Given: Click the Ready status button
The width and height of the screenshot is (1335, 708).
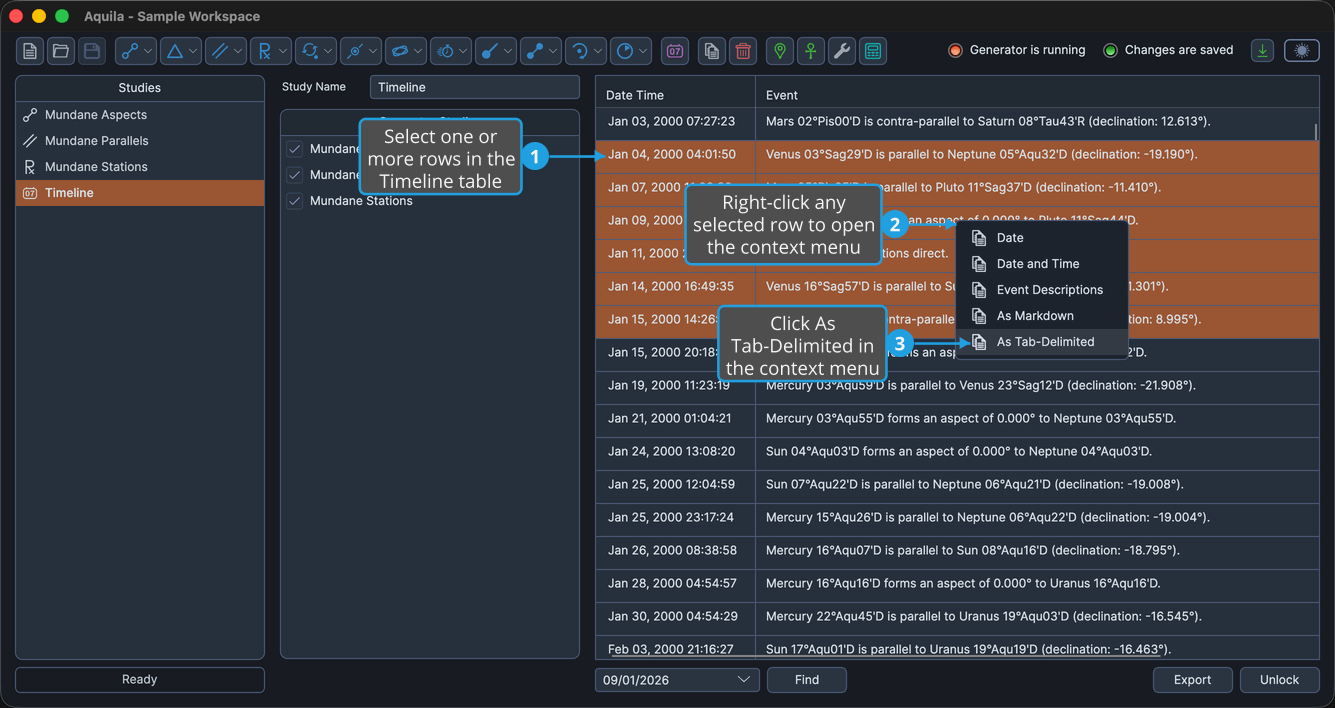Looking at the screenshot, I should [x=140, y=680].
